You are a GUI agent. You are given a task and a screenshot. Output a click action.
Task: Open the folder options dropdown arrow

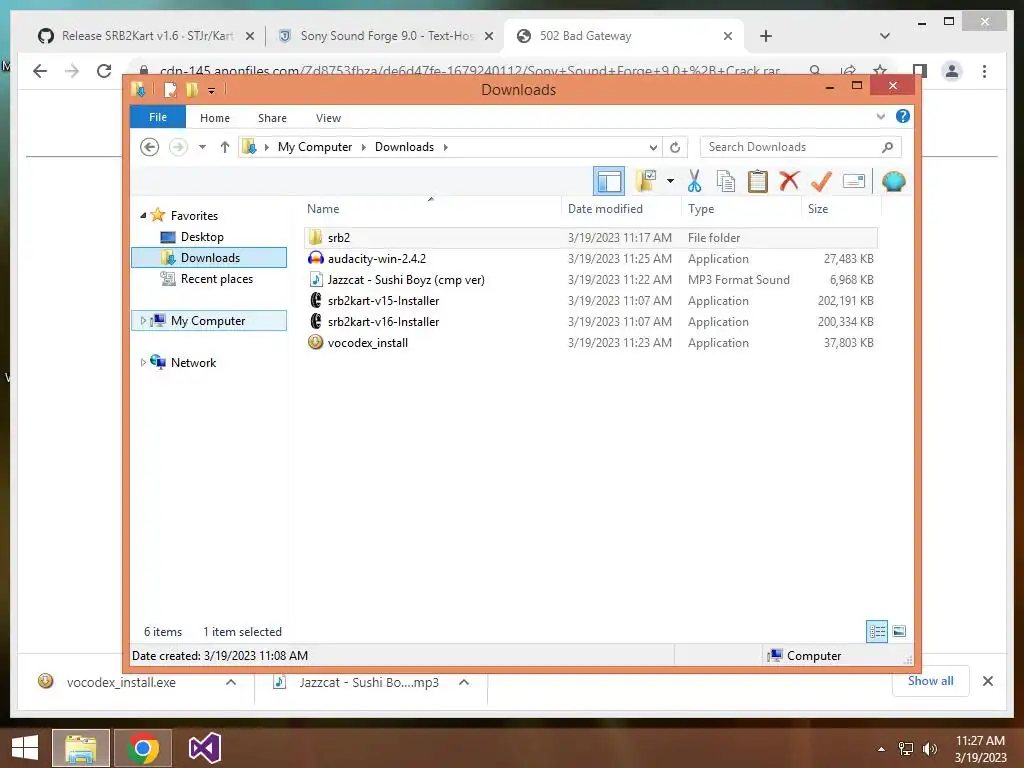pos(670,181)
